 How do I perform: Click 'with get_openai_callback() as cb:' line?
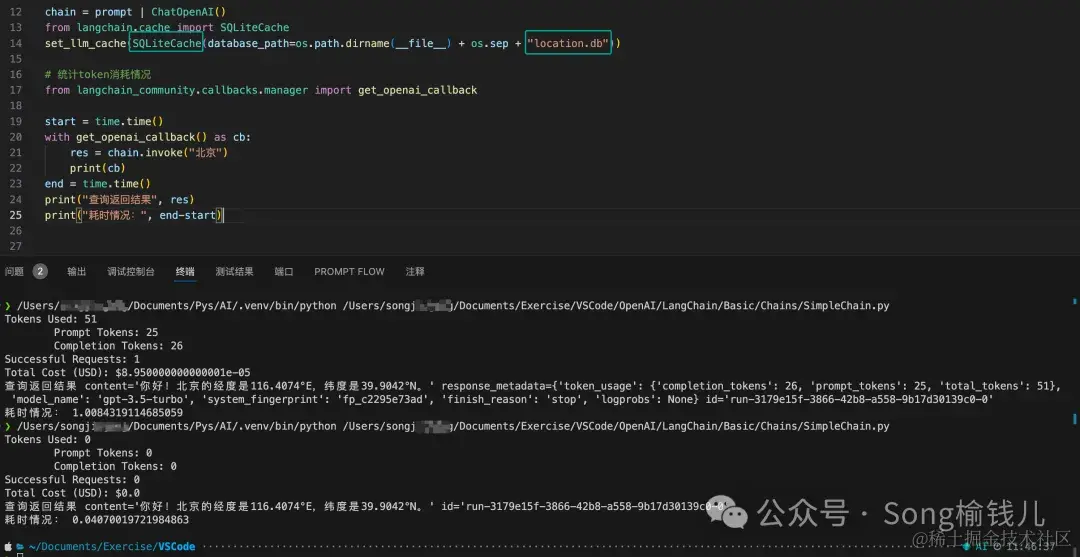tap(148, 137)
